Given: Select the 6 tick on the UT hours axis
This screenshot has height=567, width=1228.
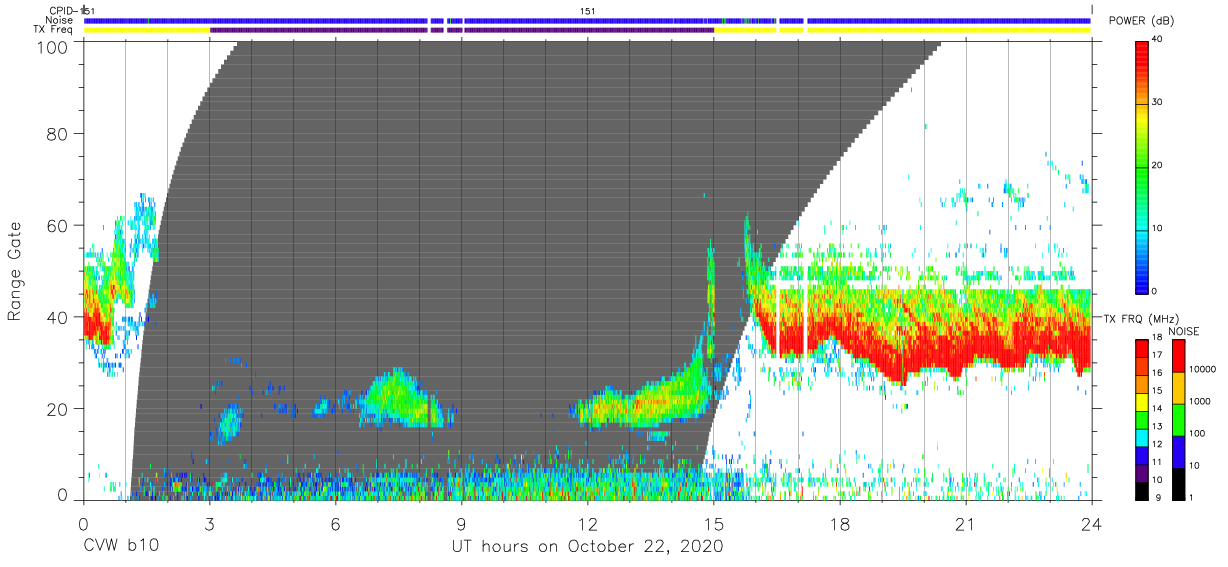Looking at the screenshot, I should point(335,523).
